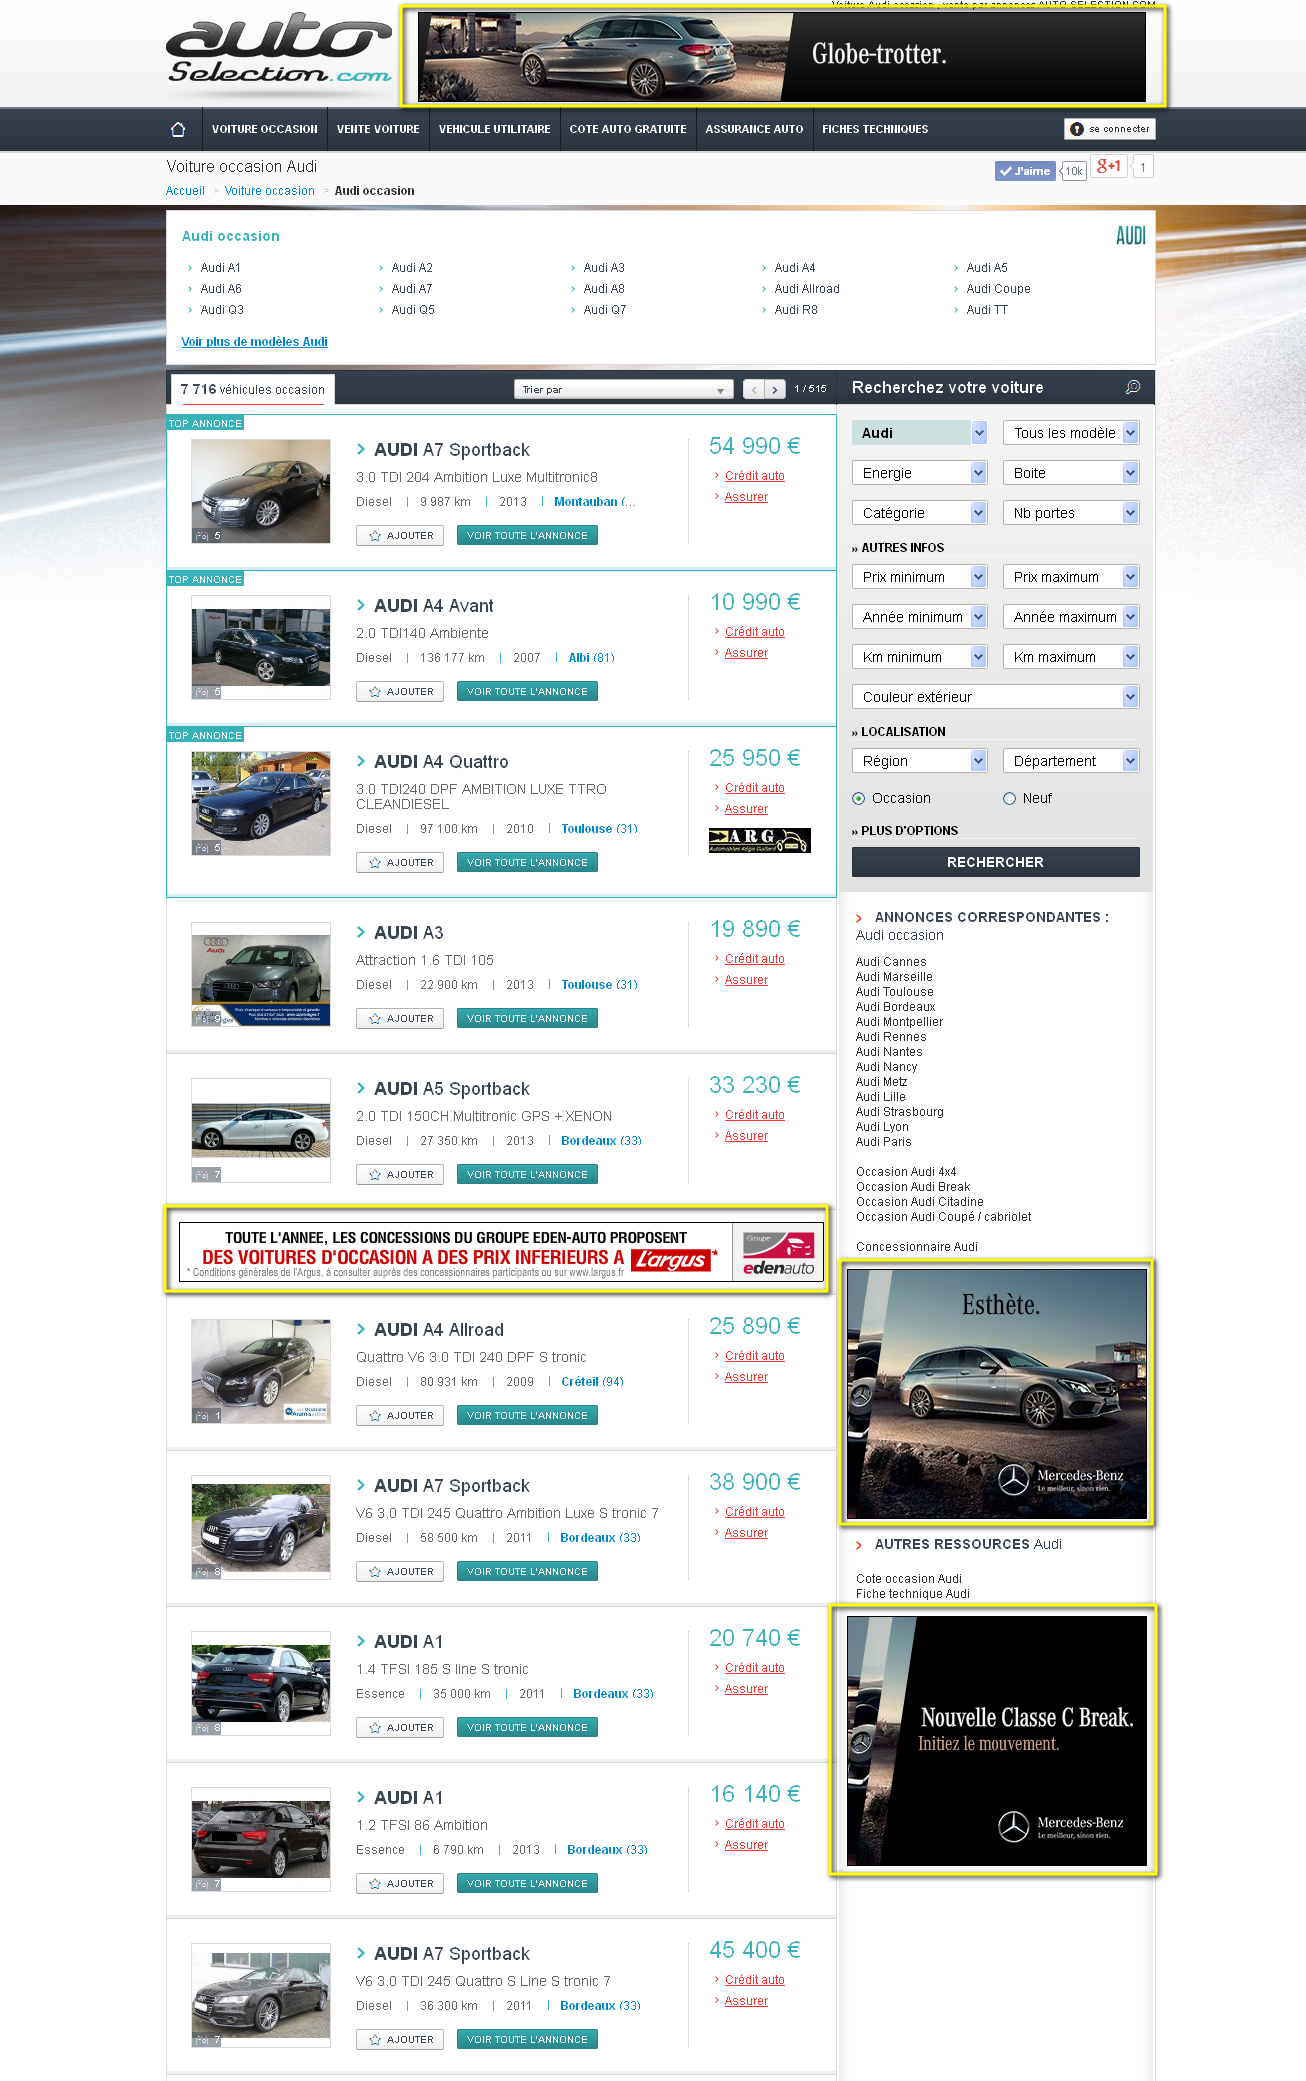Image resolution: width=1306 pixels, height=2081 pixels.
Task: Click 7 716 véhicules occasion tab
Action: (252, 390)
